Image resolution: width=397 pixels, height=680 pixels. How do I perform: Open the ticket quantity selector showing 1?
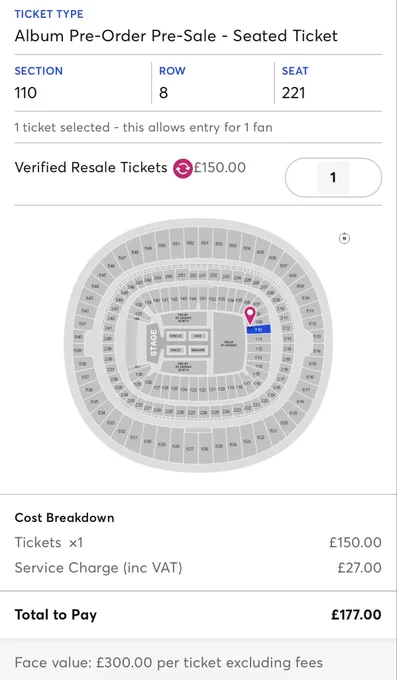point(333,177)
